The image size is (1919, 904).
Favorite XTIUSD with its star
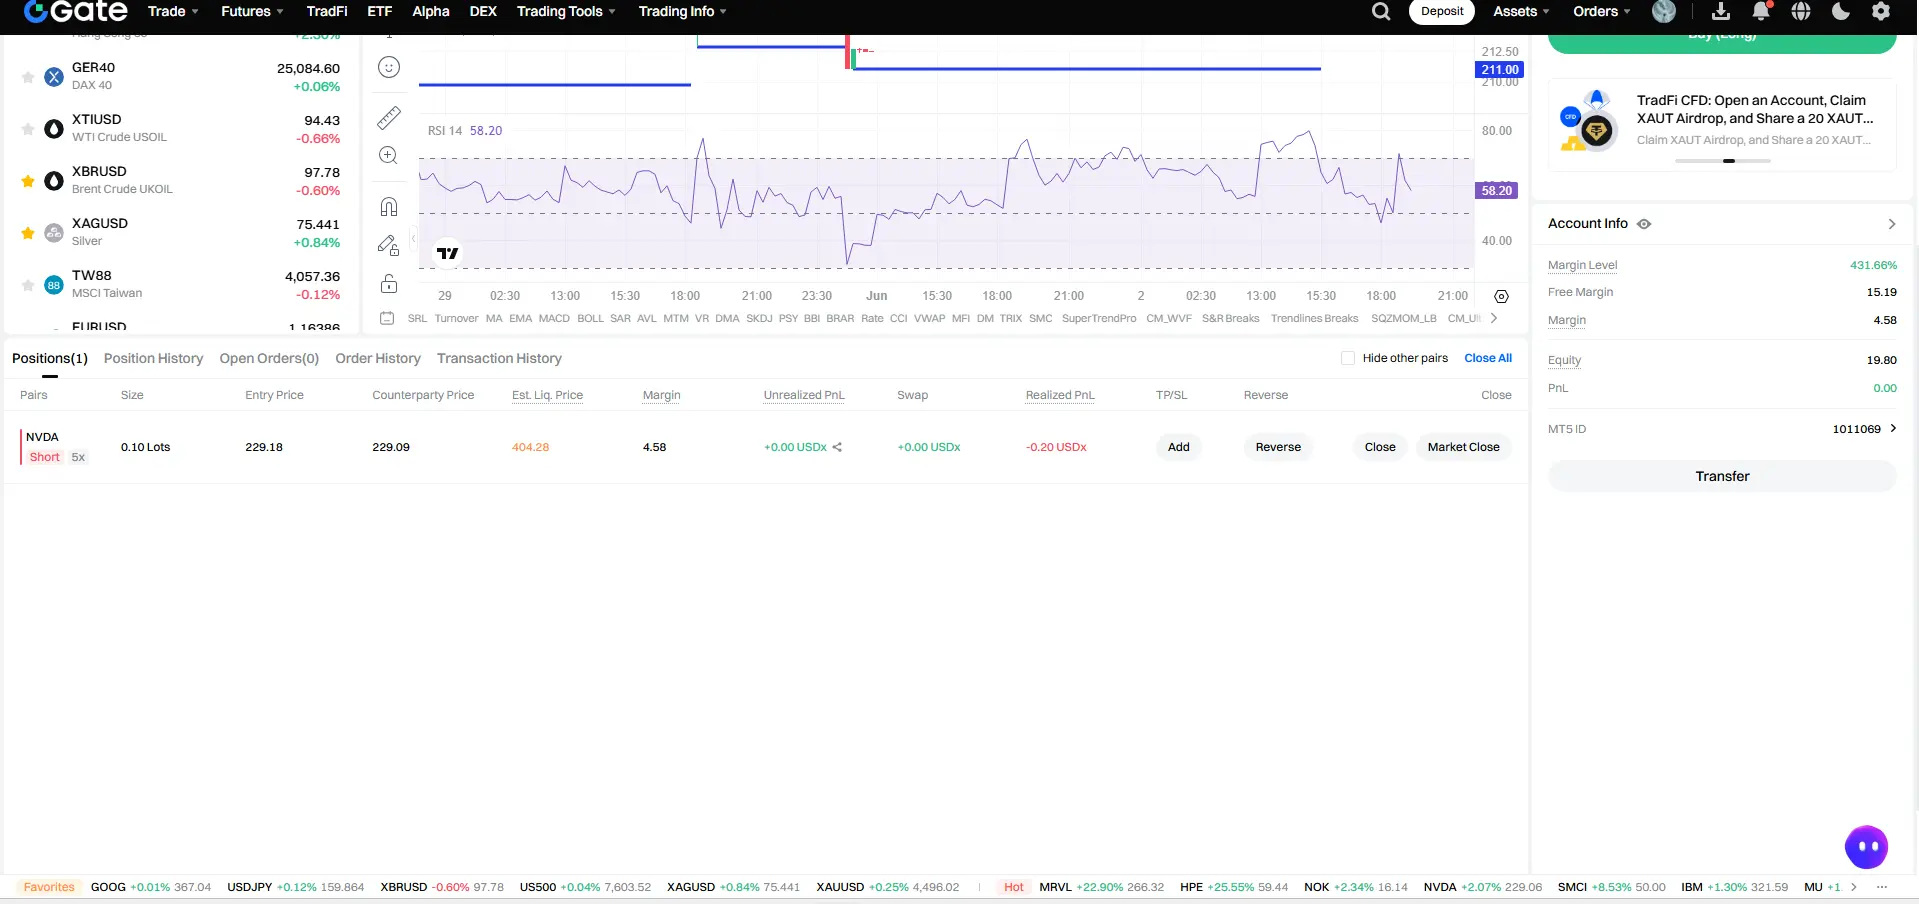28,129
